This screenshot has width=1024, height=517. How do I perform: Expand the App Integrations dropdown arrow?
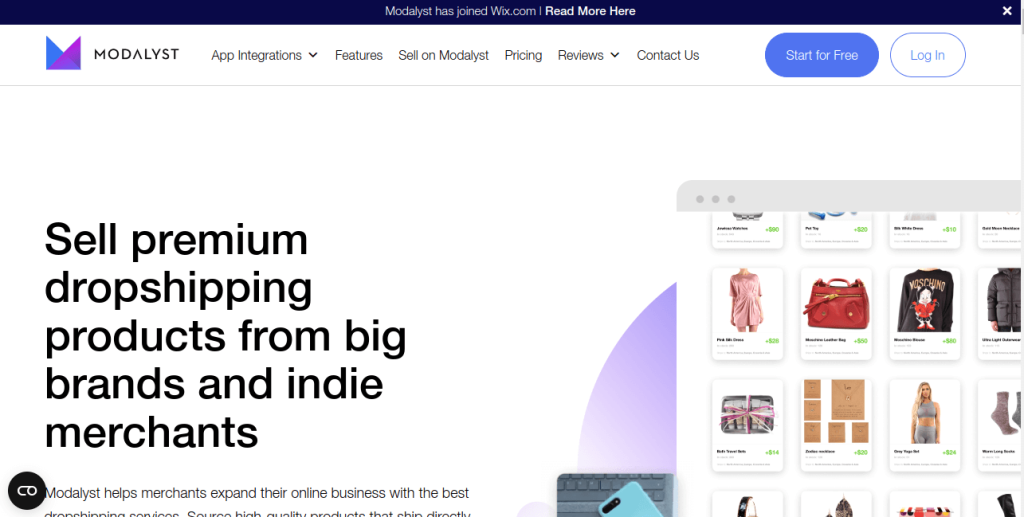tap(313, 55)
